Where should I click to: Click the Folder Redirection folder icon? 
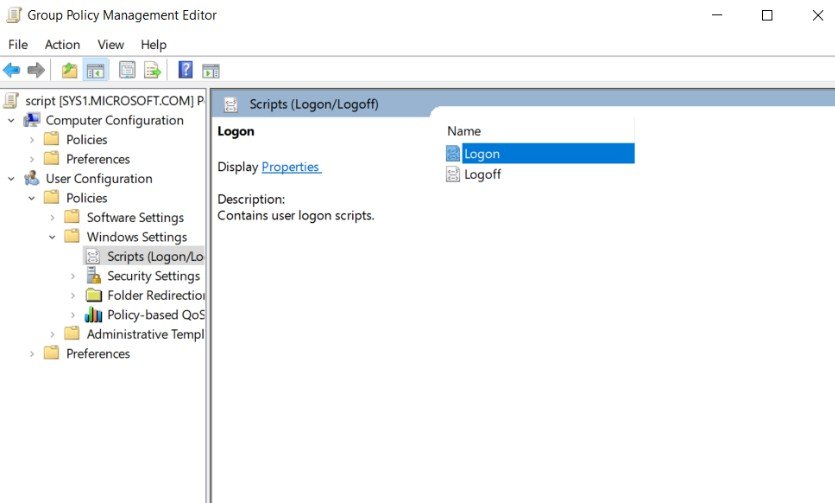pyautogui.click(x=94, y=295)
